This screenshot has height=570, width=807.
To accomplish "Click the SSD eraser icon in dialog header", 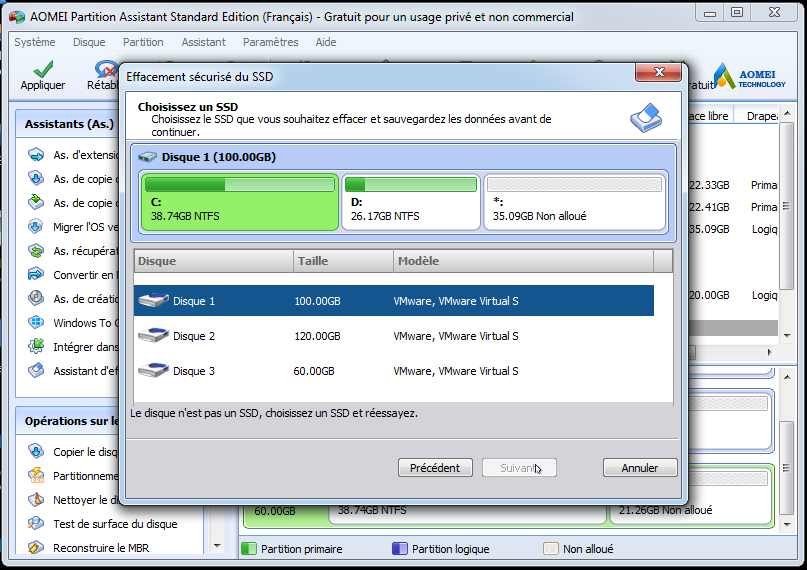I will point(646,118).
